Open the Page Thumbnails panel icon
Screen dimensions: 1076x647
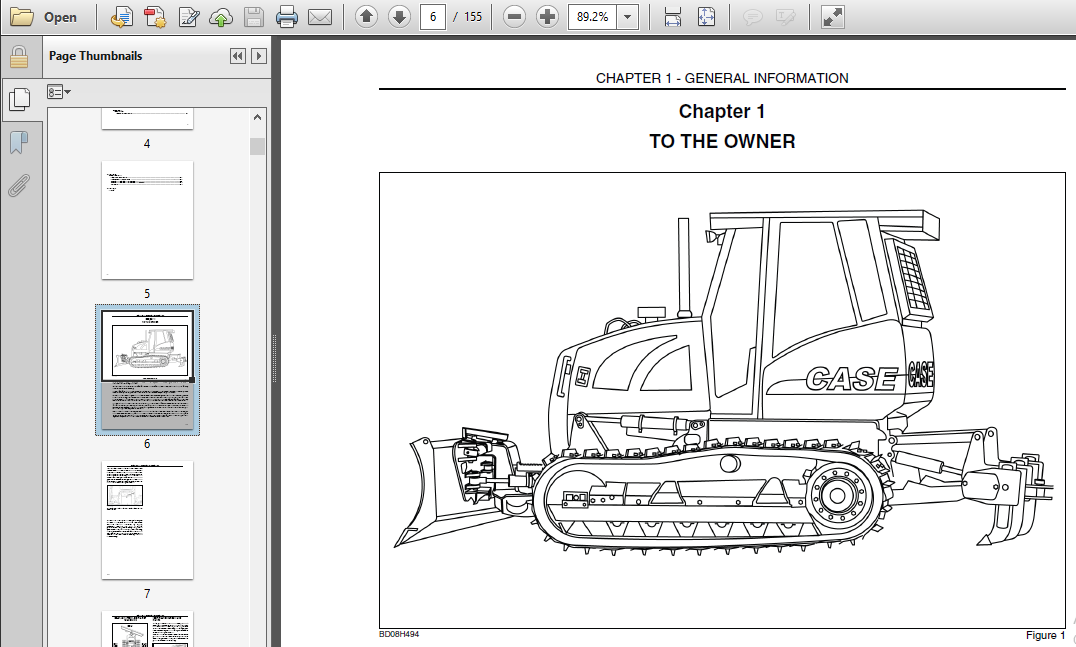[x=19, y=99]
